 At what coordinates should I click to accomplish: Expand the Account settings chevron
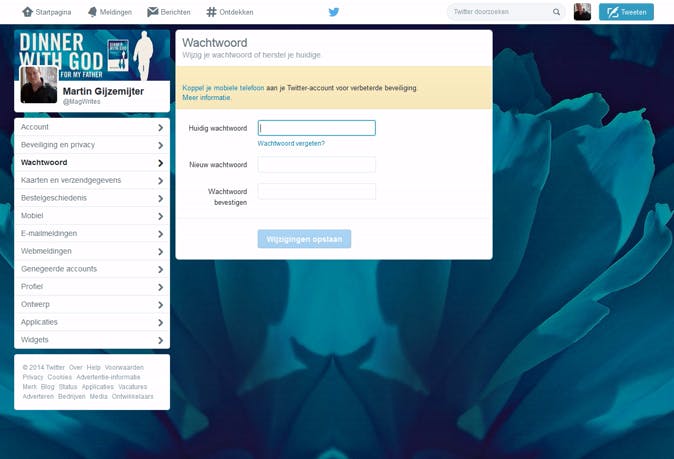pos(160,128)
